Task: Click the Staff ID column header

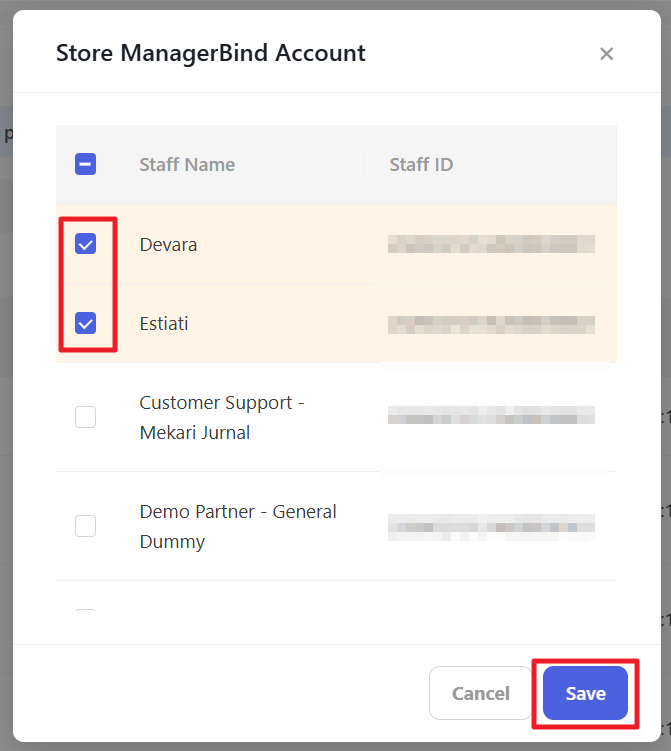Action: pyautogui.click(x=421, y=165)
